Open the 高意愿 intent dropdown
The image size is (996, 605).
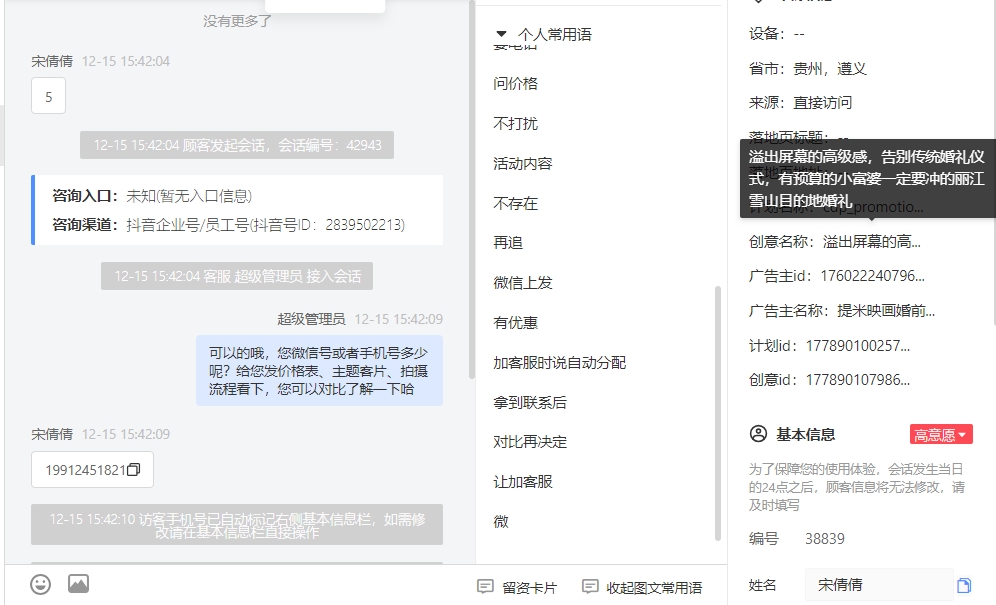click(x=941, y=435)
